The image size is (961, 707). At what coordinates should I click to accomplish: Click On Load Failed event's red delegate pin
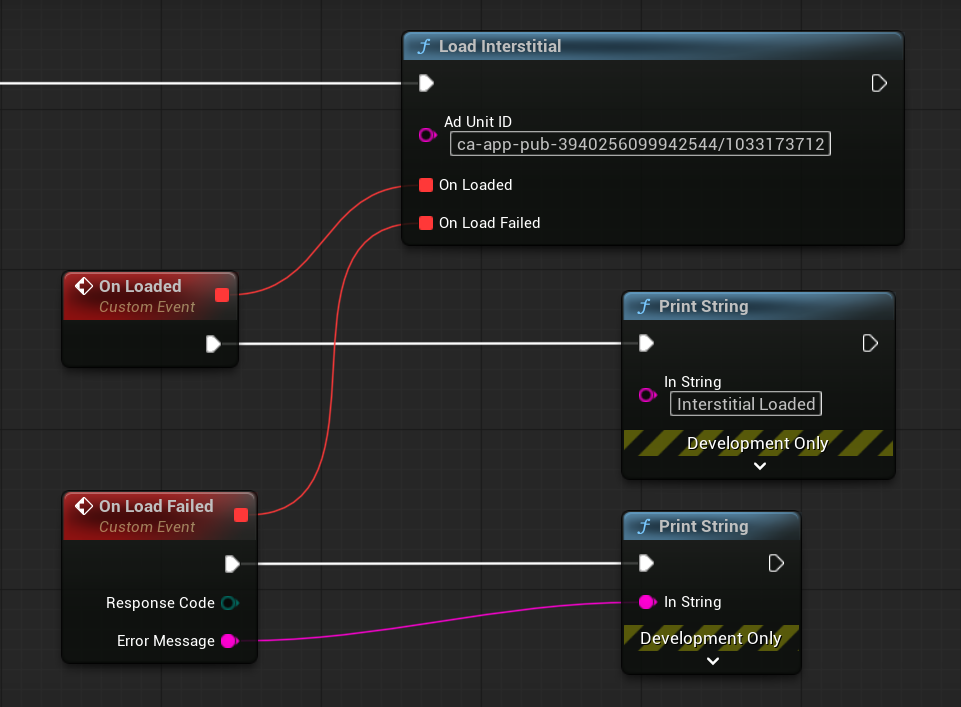241,515
